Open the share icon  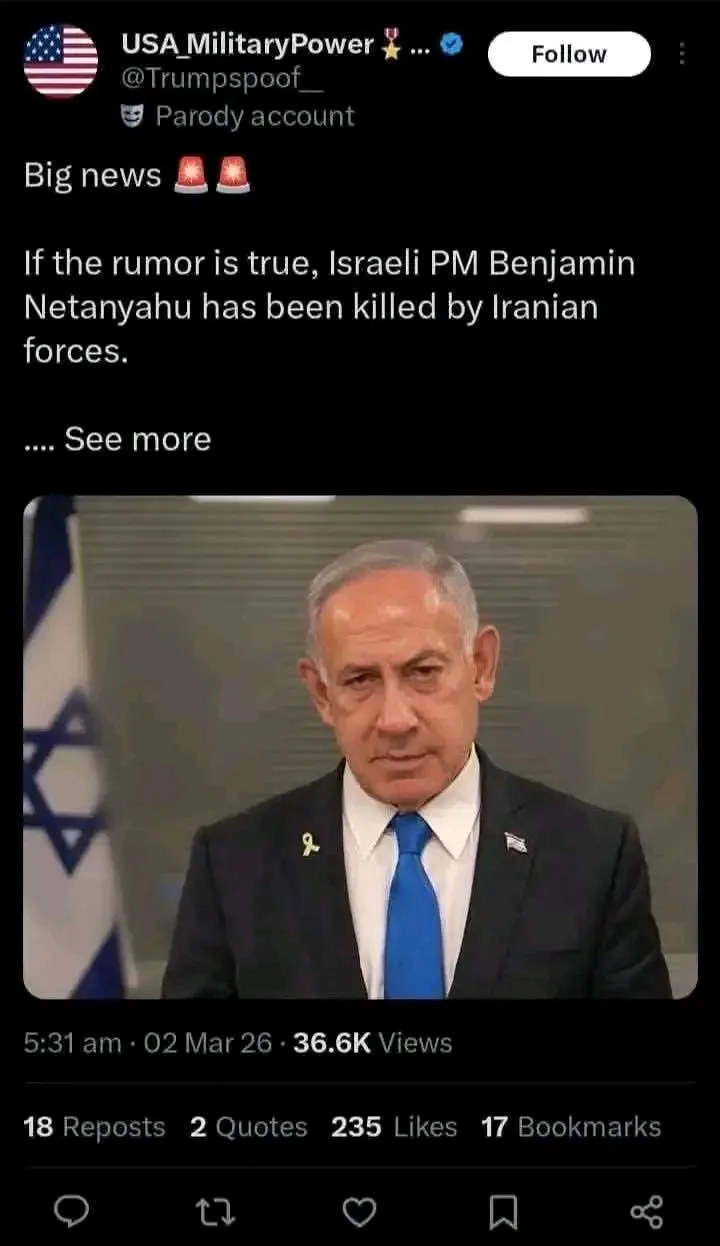click(646, 1212)
